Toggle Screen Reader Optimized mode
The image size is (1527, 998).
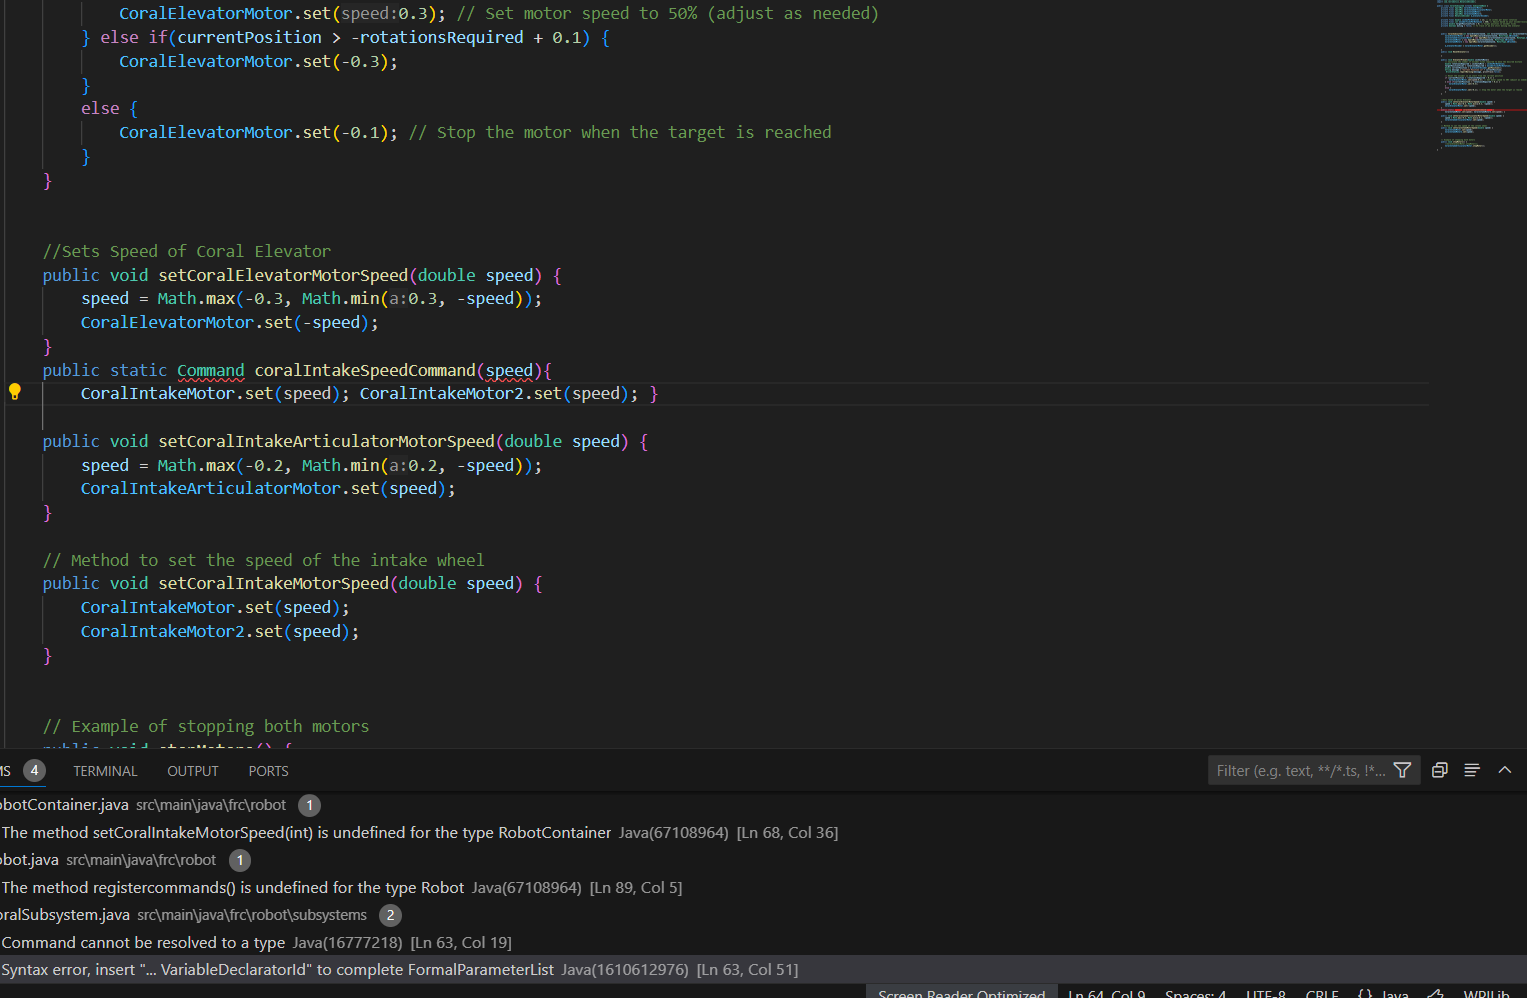[x=960, y=992]
